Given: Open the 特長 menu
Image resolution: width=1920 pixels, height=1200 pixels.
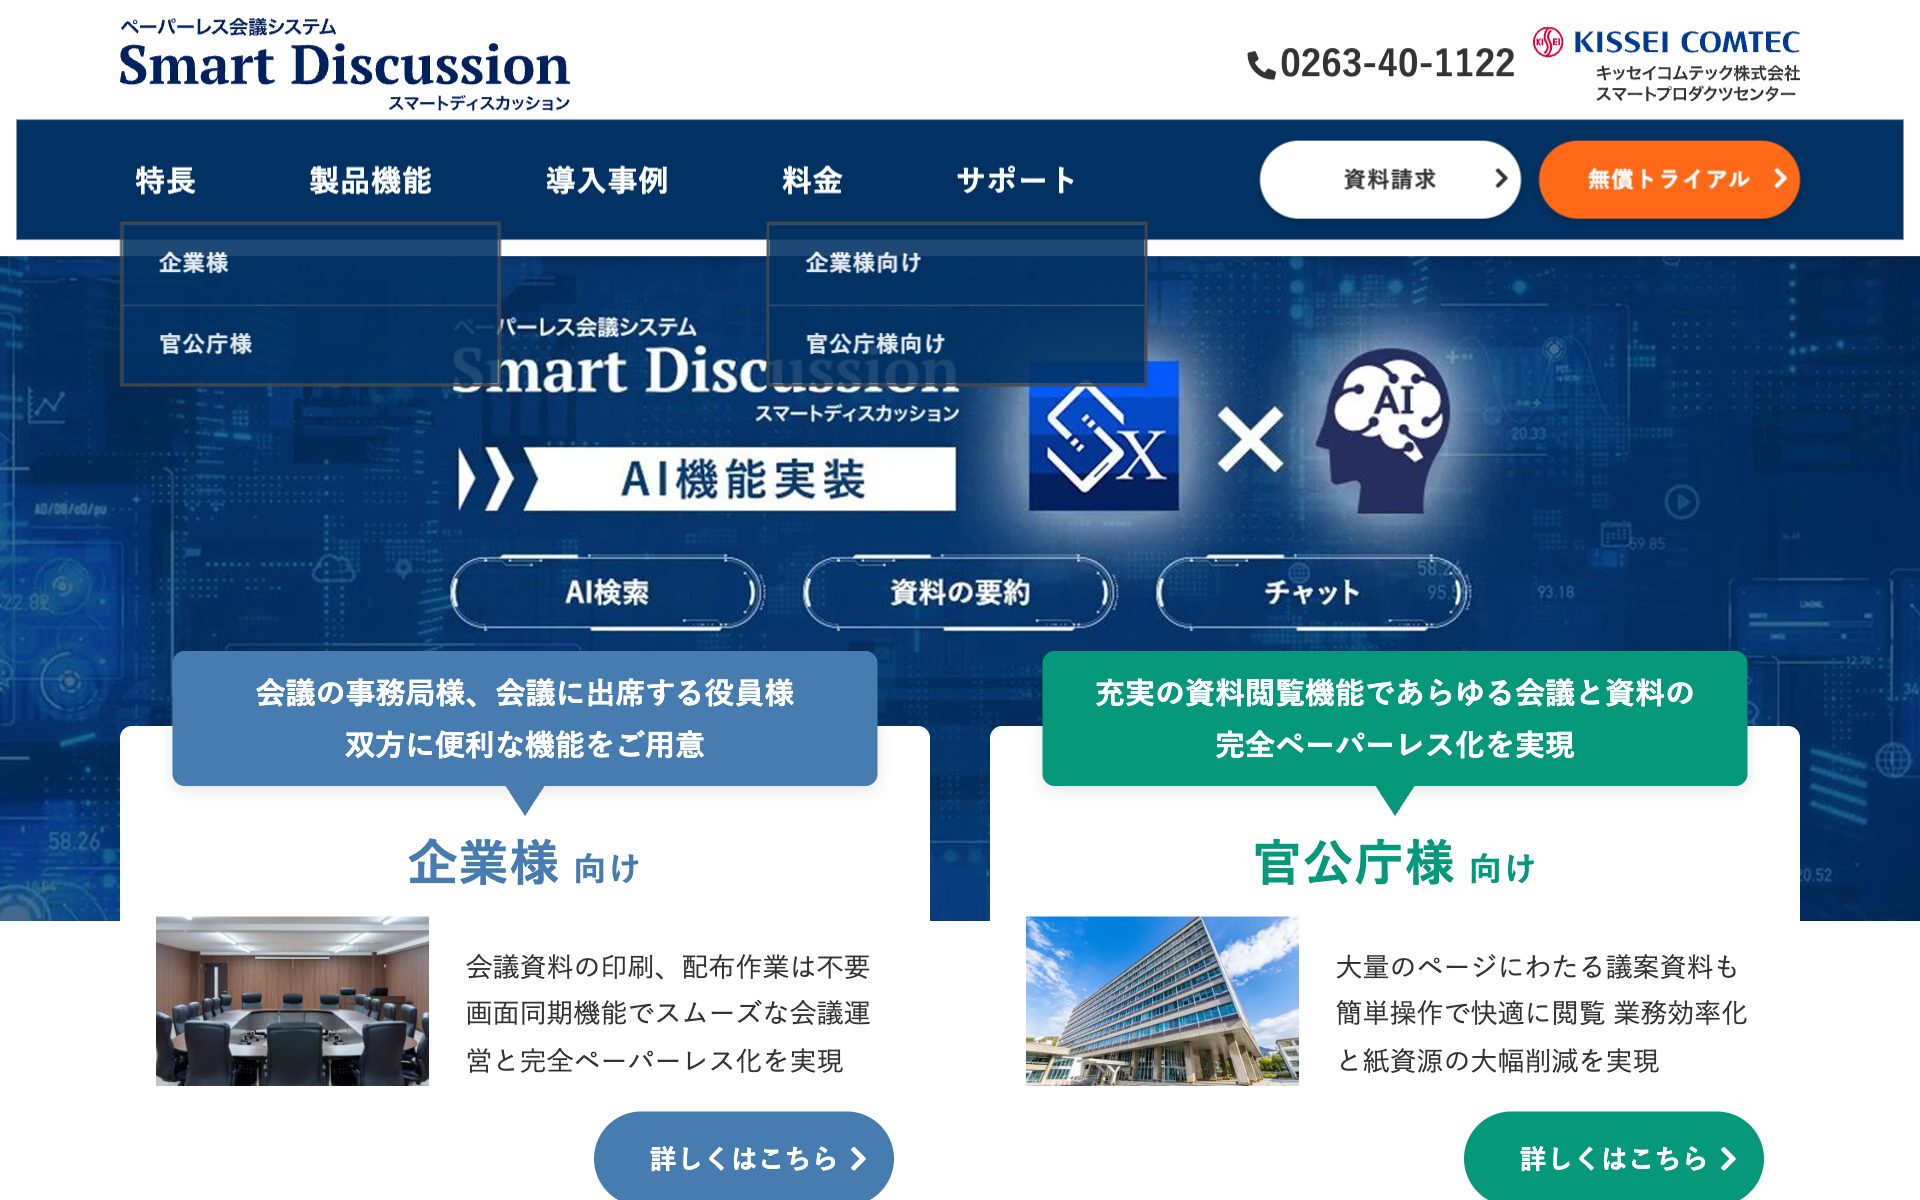Looking at the screenshot, I should [165, 180].
